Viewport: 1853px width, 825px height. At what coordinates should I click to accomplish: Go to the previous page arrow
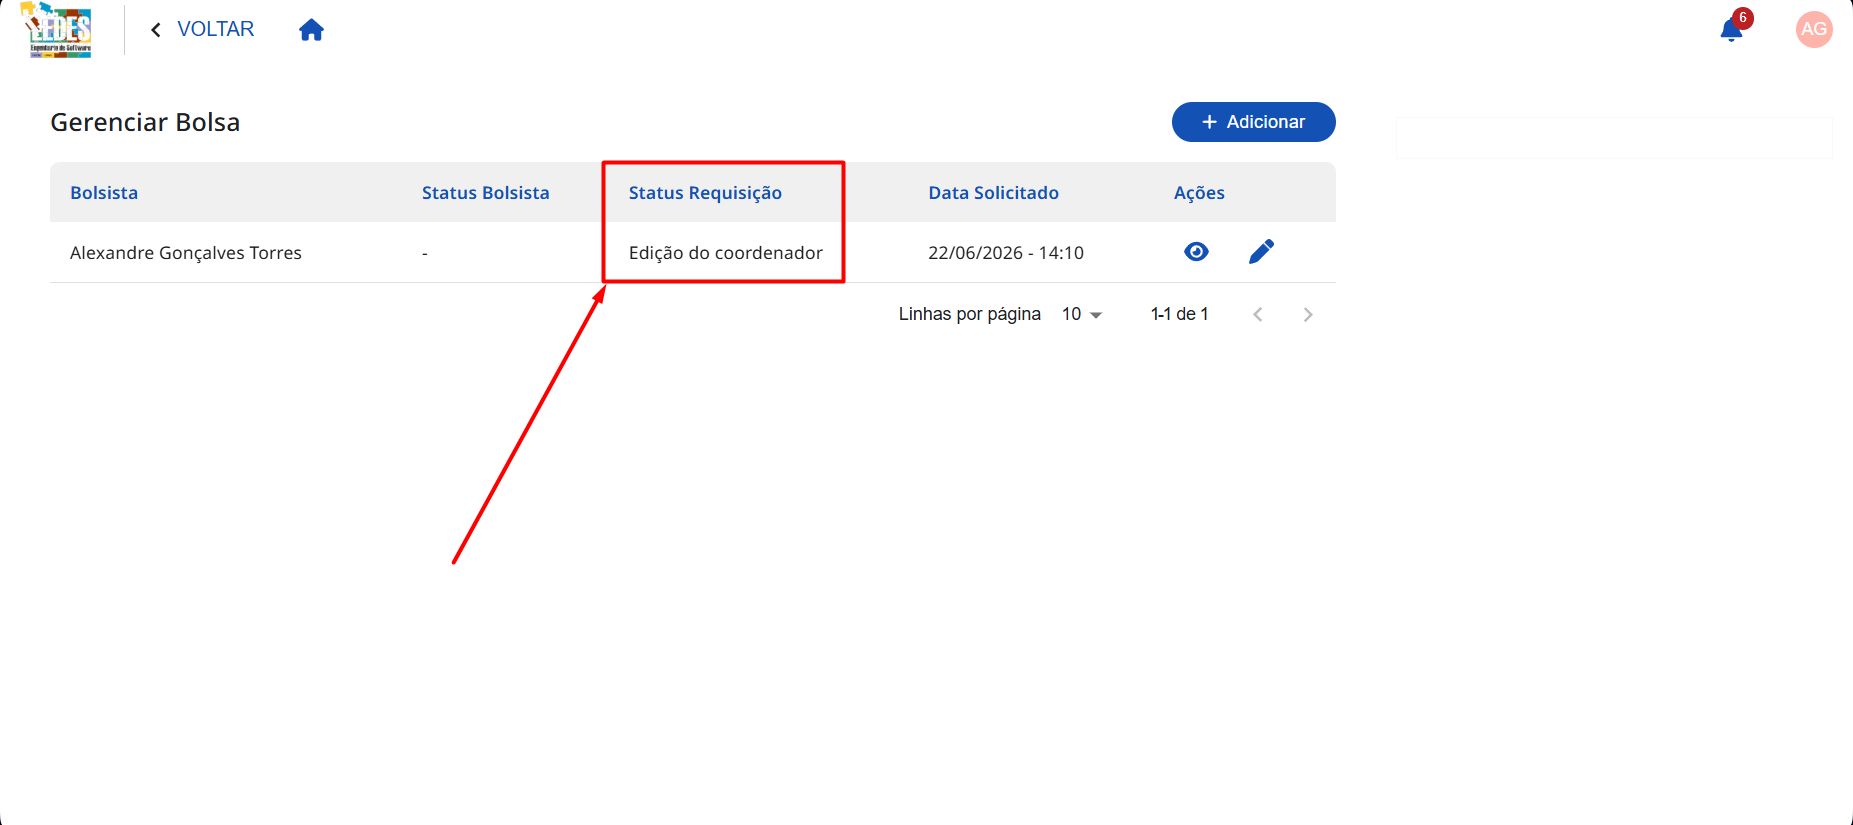(x=1258, y=314)
